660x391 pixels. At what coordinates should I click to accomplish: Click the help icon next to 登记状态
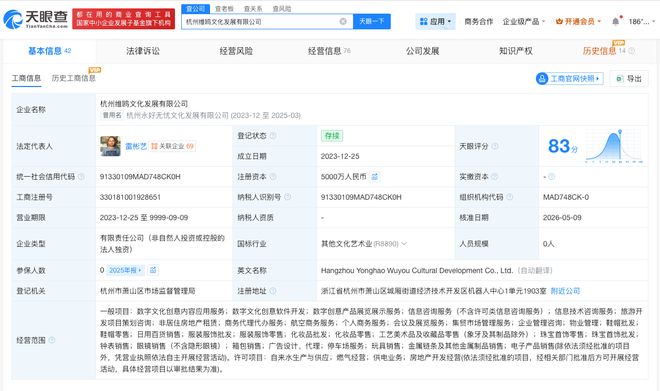click(273, 136)
